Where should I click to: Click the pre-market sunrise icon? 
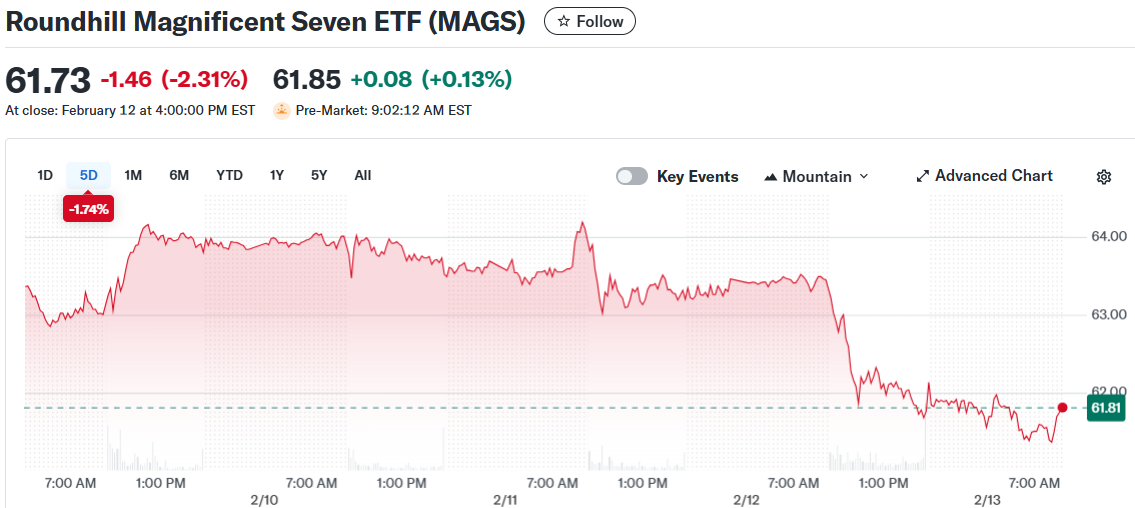[282, 110]
